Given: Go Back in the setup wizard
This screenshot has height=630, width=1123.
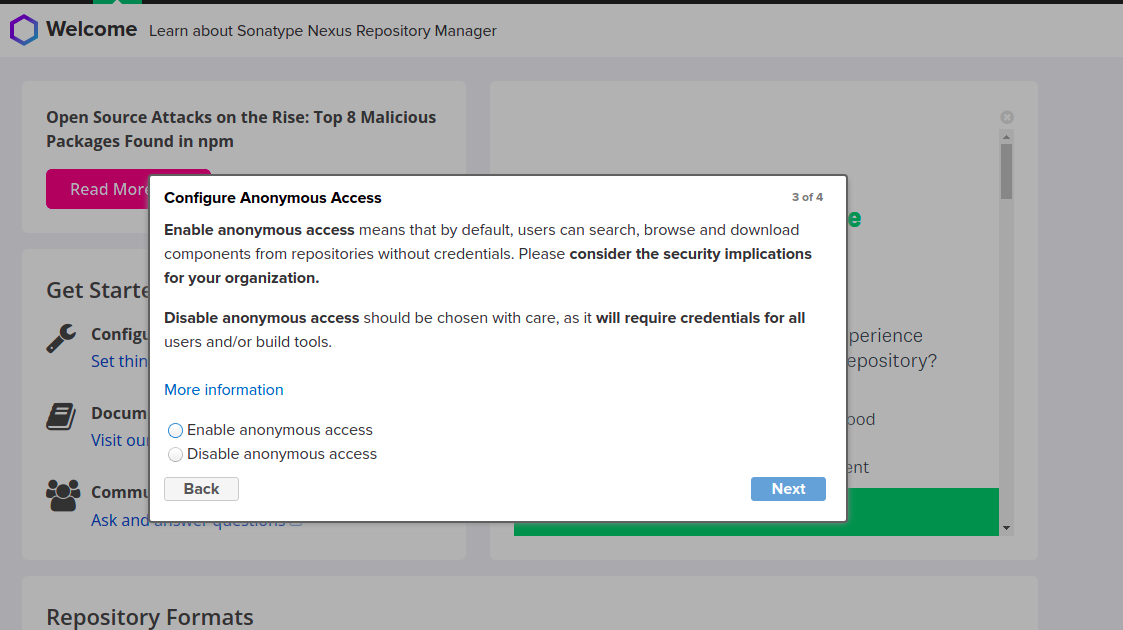Looking at the screenshot, I should pos(201,489).
